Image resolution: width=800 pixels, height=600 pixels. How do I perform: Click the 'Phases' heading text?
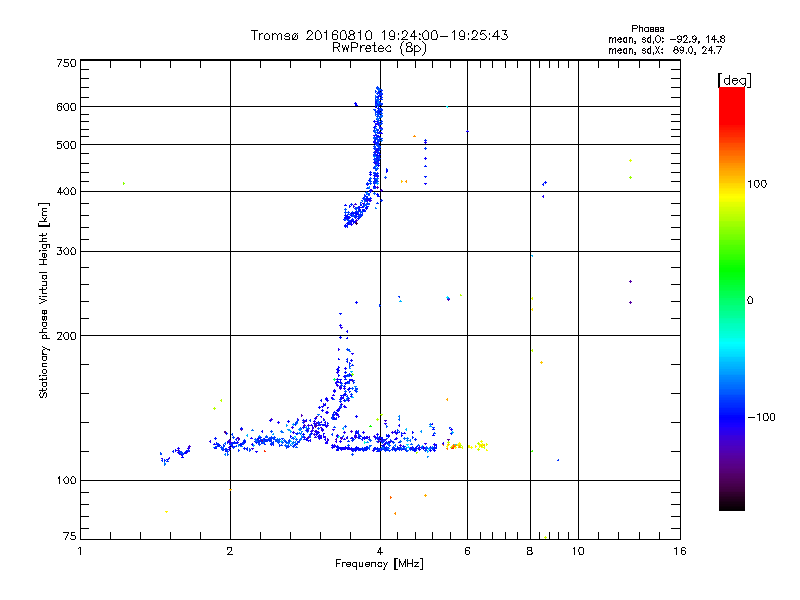(x=647, y=29)
